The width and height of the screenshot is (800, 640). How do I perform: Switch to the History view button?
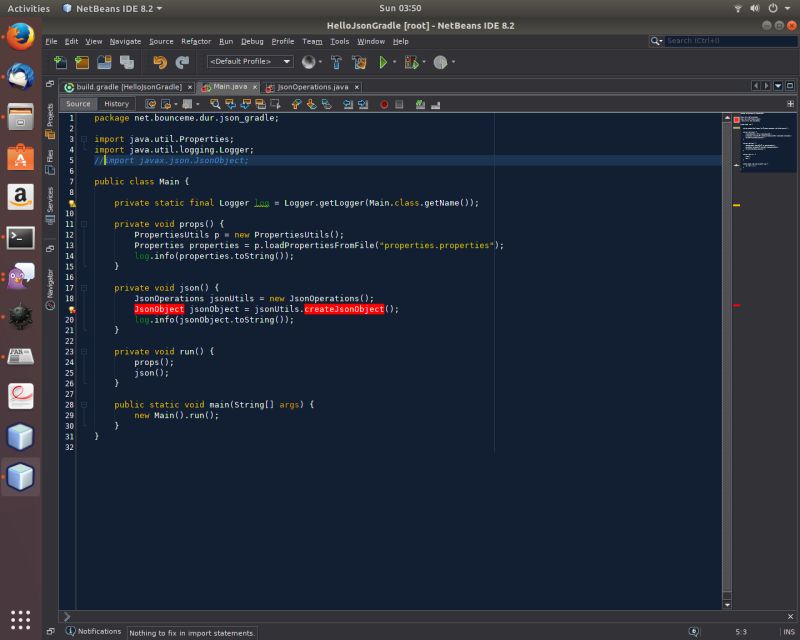[116, 104]
